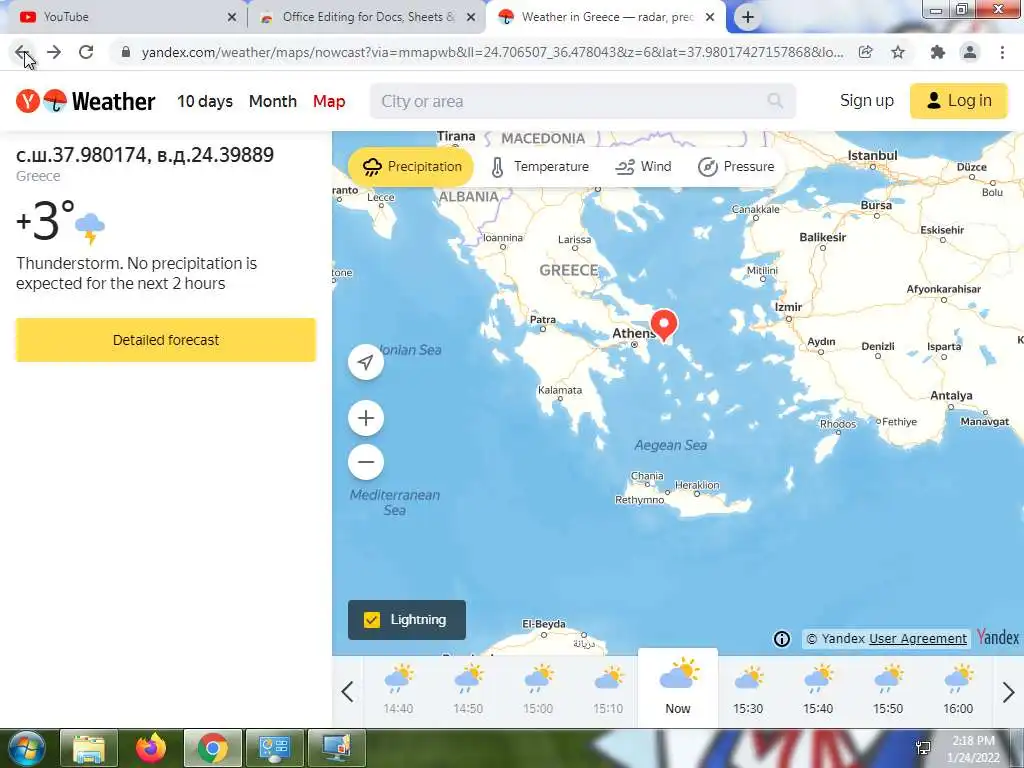This screenshot has width=1024, height=768.
Task: Click the Heraklion label on the map
Action: [x=697, y=485]
